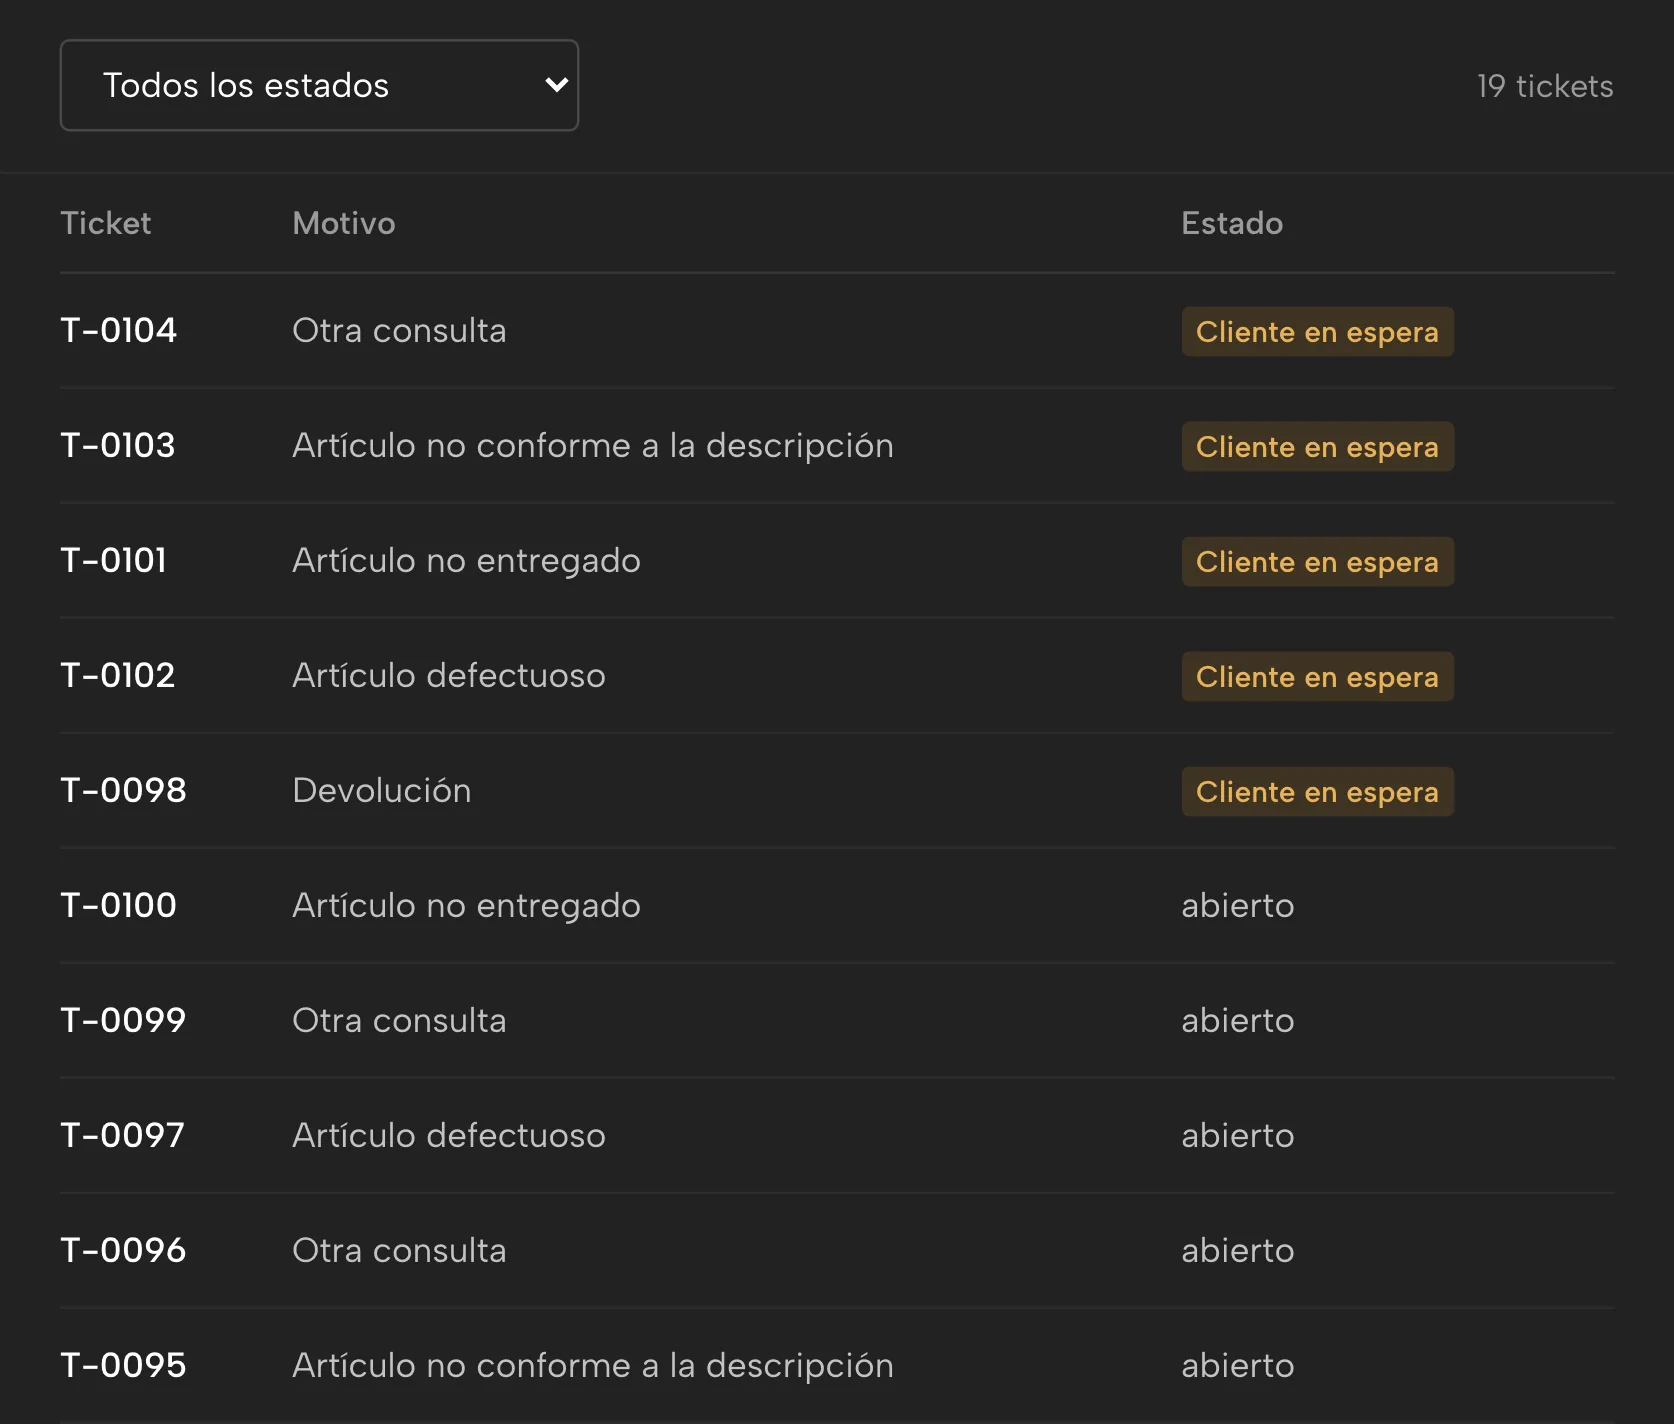Select ticket T-0099

tap(123, 1020)
